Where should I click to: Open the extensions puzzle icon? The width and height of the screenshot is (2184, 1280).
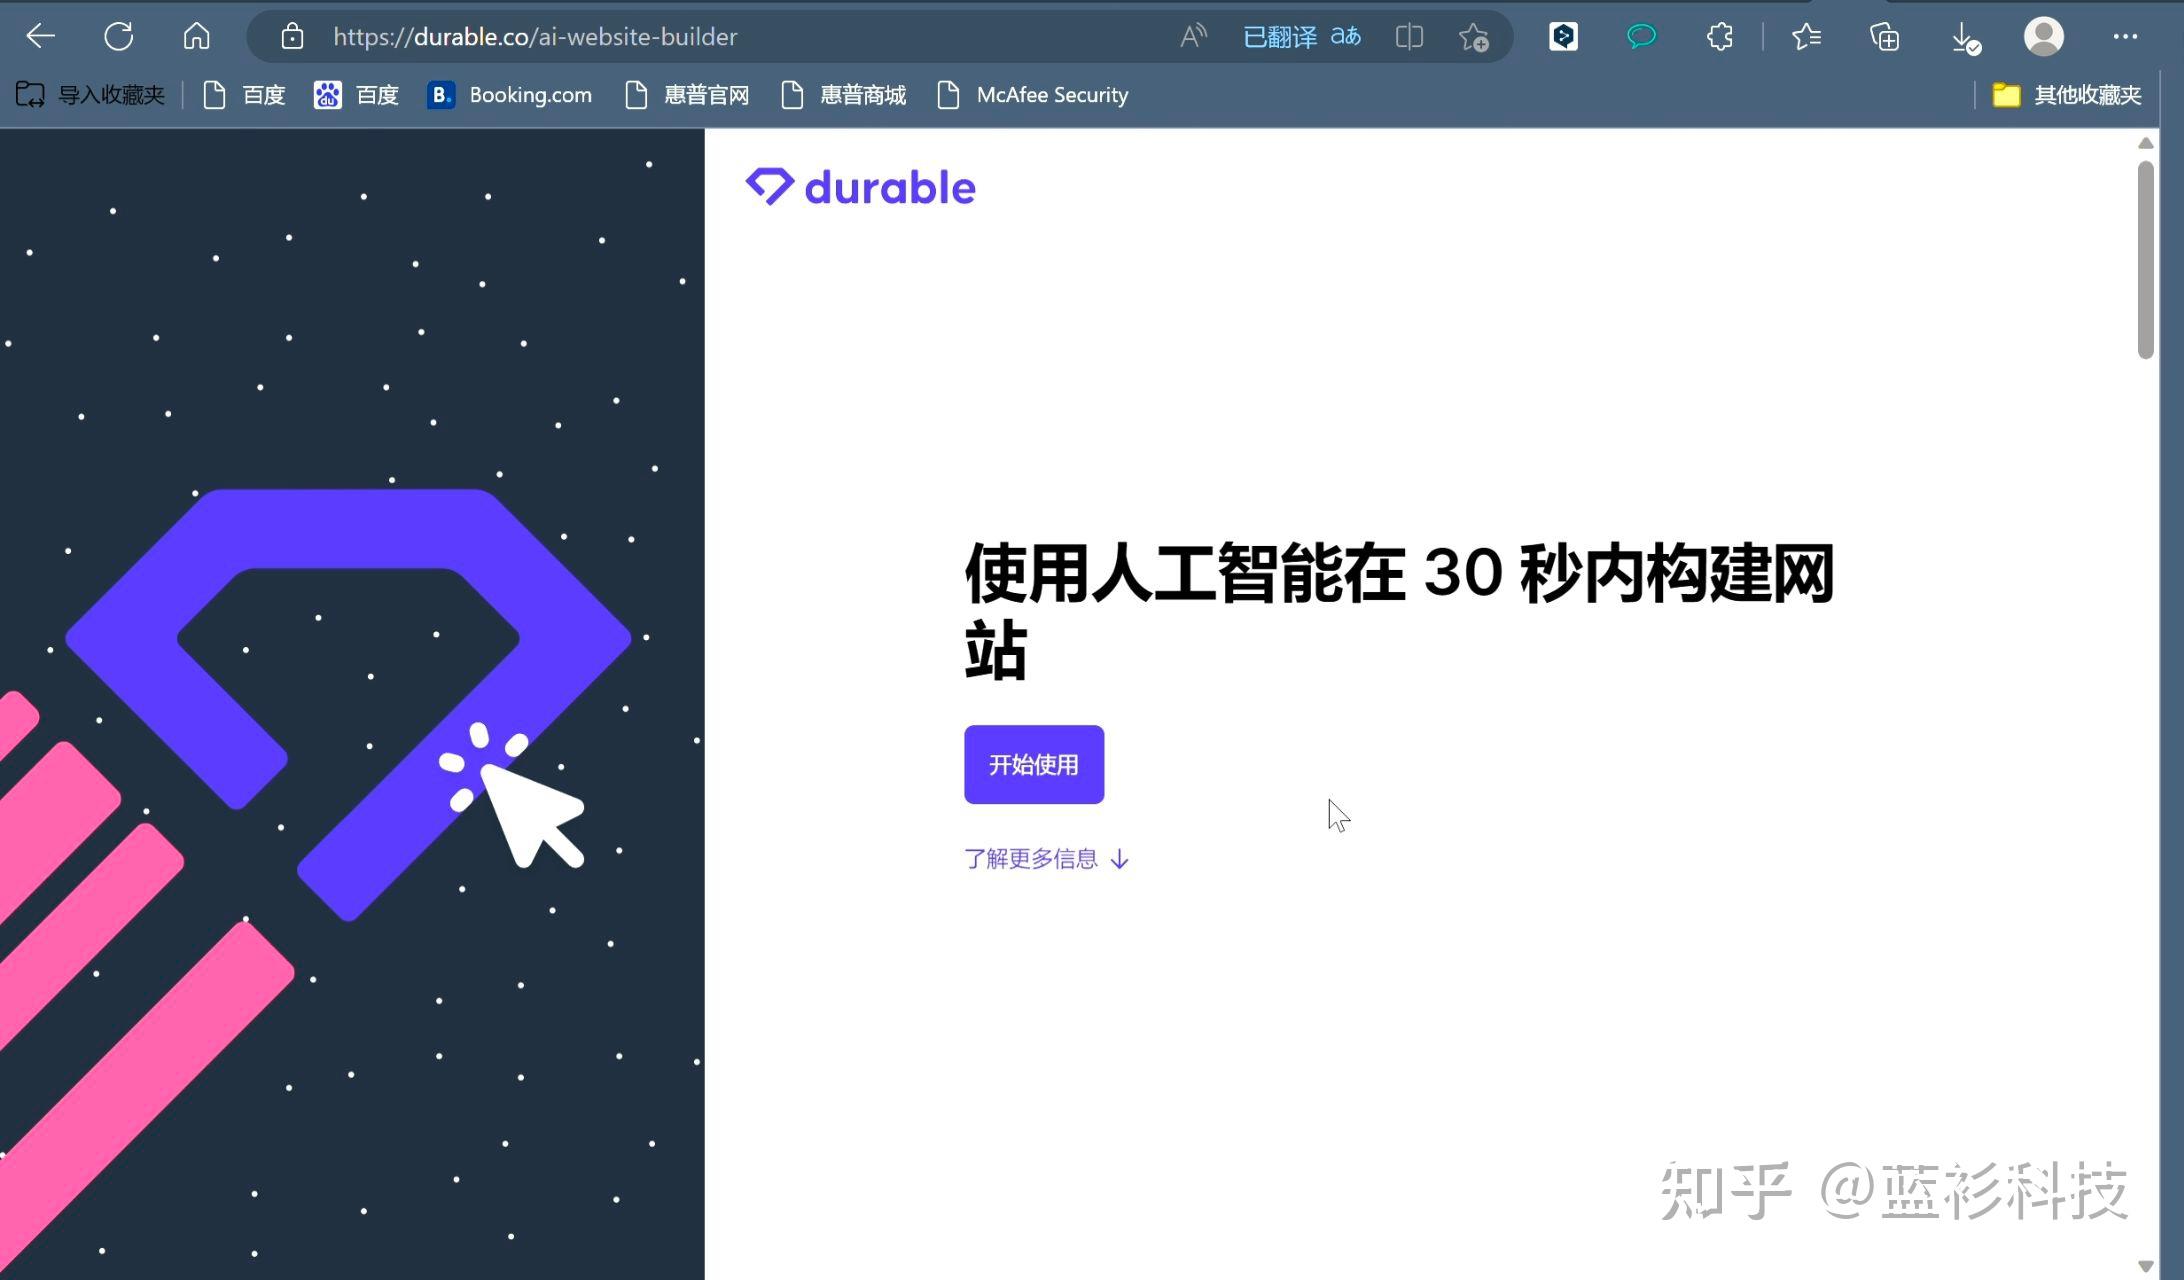click(x=1719, y=37)
